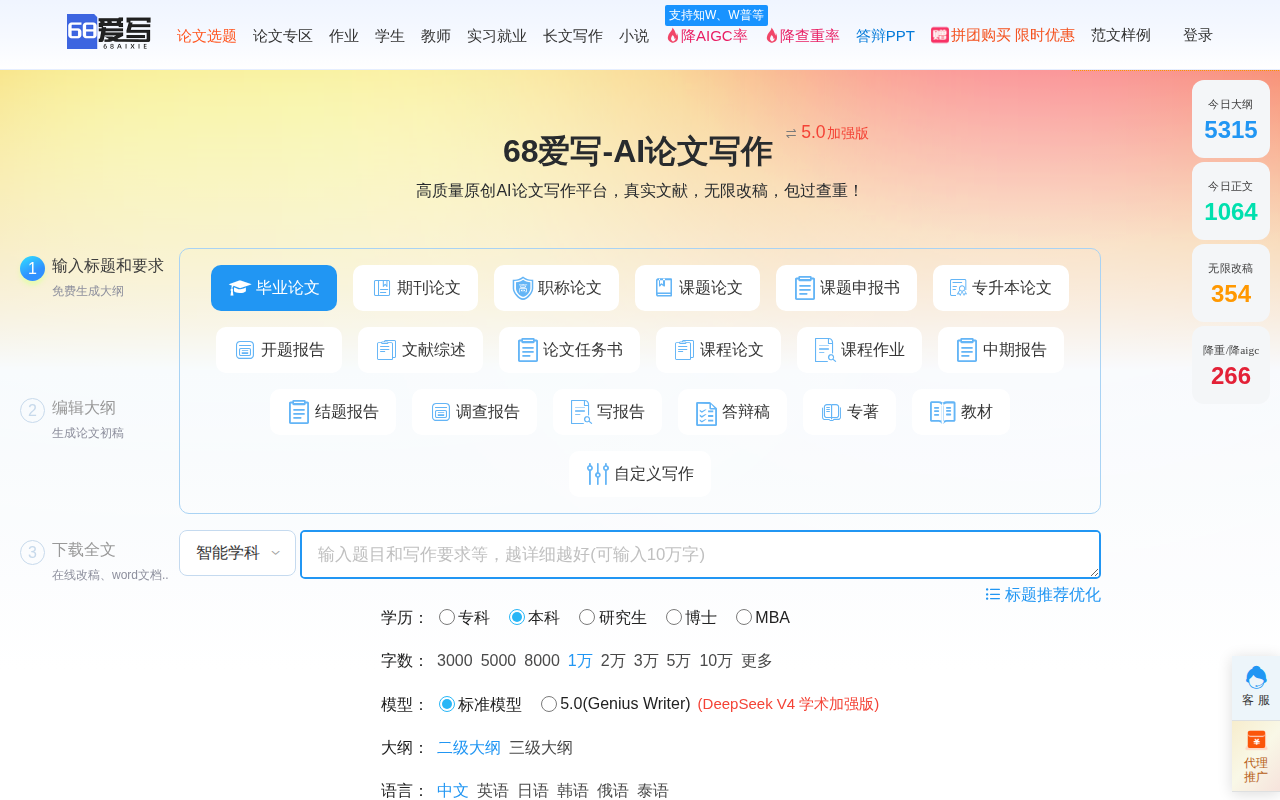Open the 实习就业 menu item

pyautogui.click(x=497, y=36)
